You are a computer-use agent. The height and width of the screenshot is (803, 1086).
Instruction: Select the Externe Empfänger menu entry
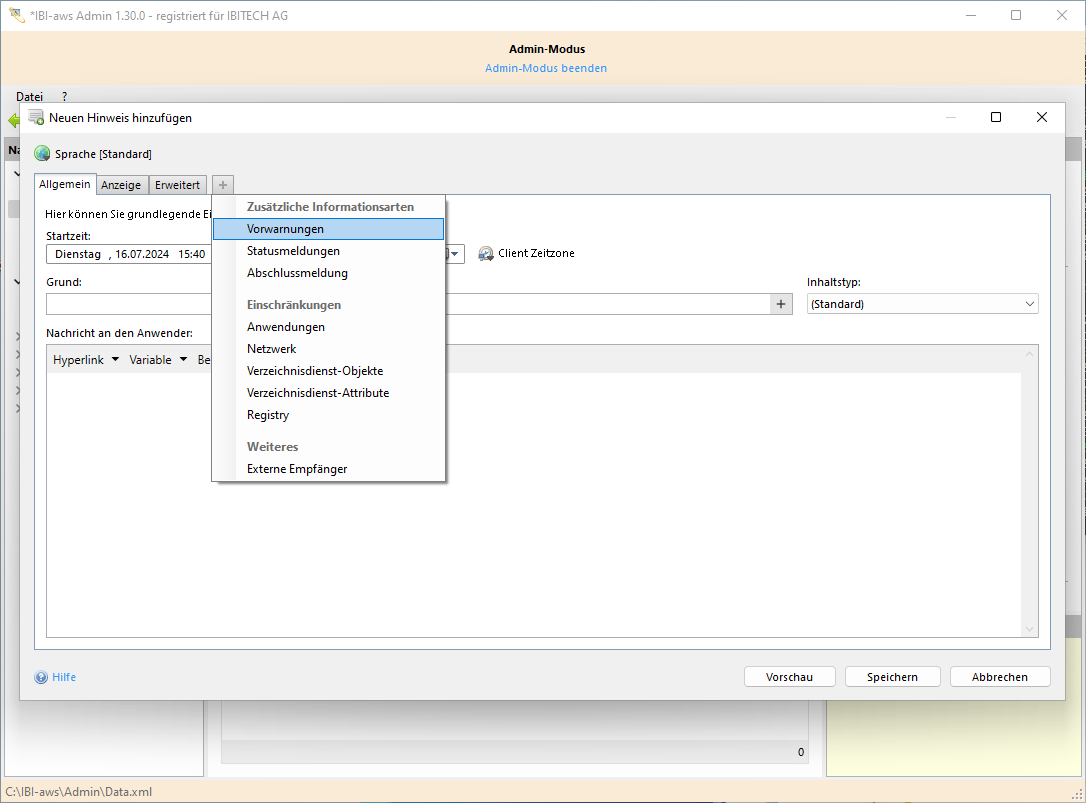point(297,469)
